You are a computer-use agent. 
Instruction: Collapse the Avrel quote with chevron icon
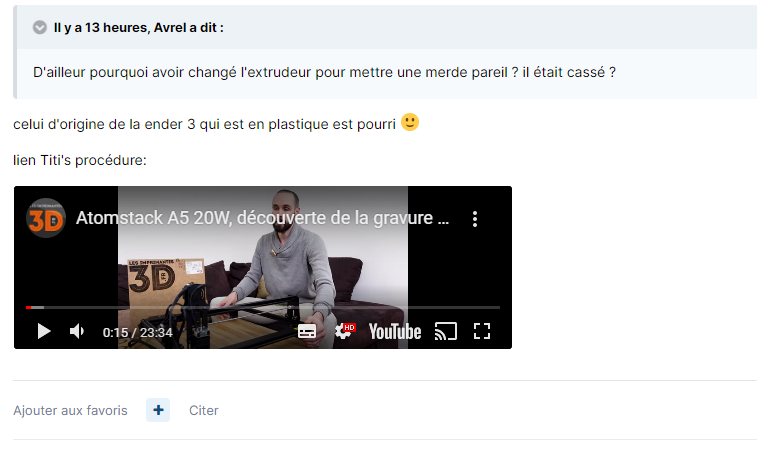point(40,28)
